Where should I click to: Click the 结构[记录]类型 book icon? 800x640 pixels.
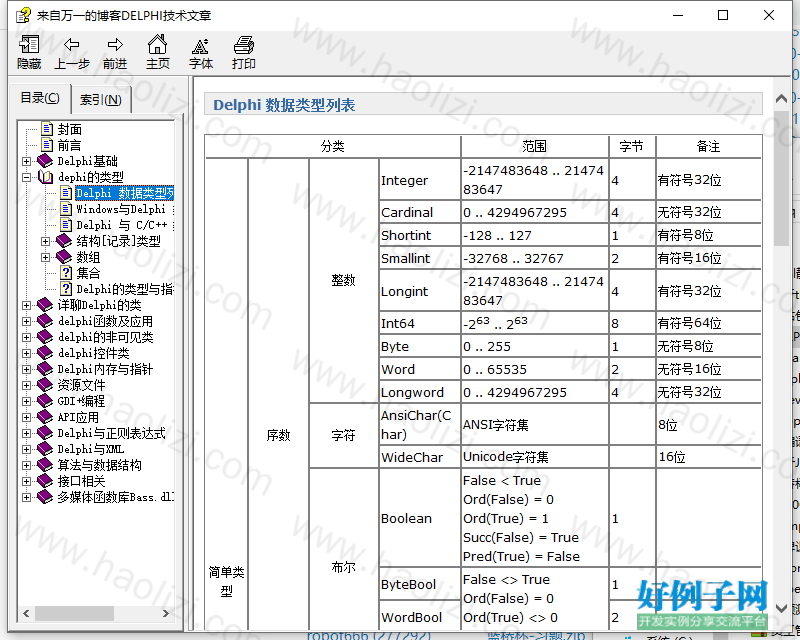coord(64,241)
